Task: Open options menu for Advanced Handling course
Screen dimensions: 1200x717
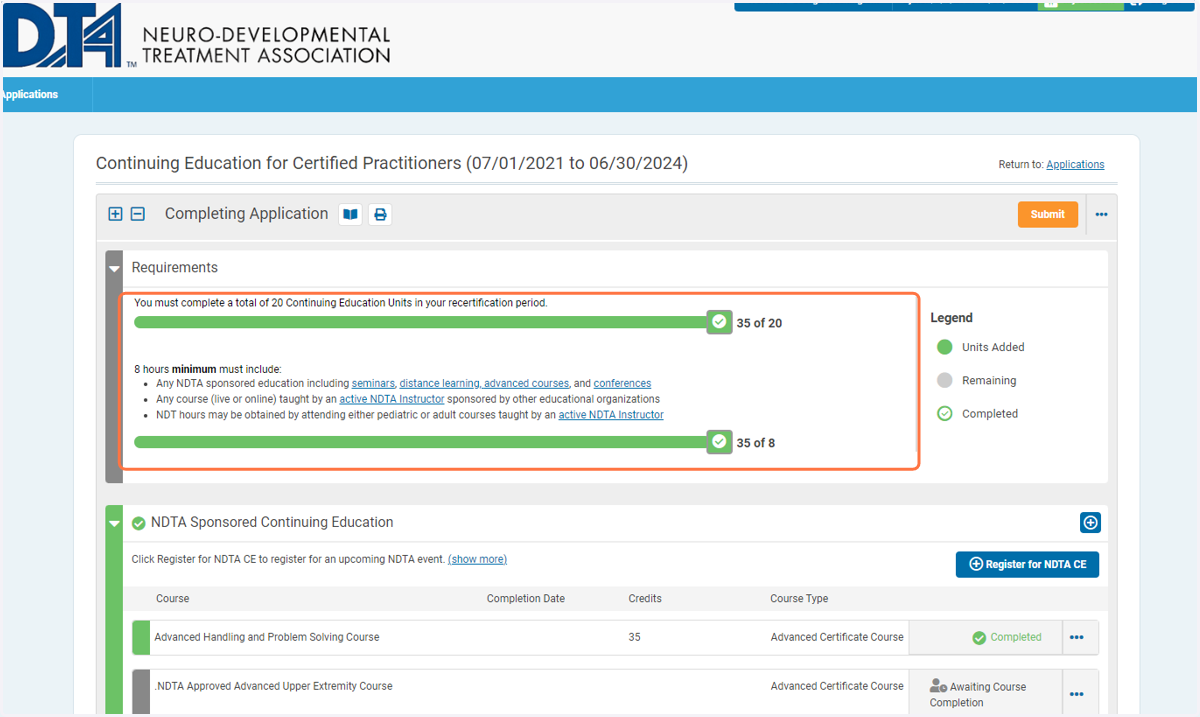Action: [1076, 638]
